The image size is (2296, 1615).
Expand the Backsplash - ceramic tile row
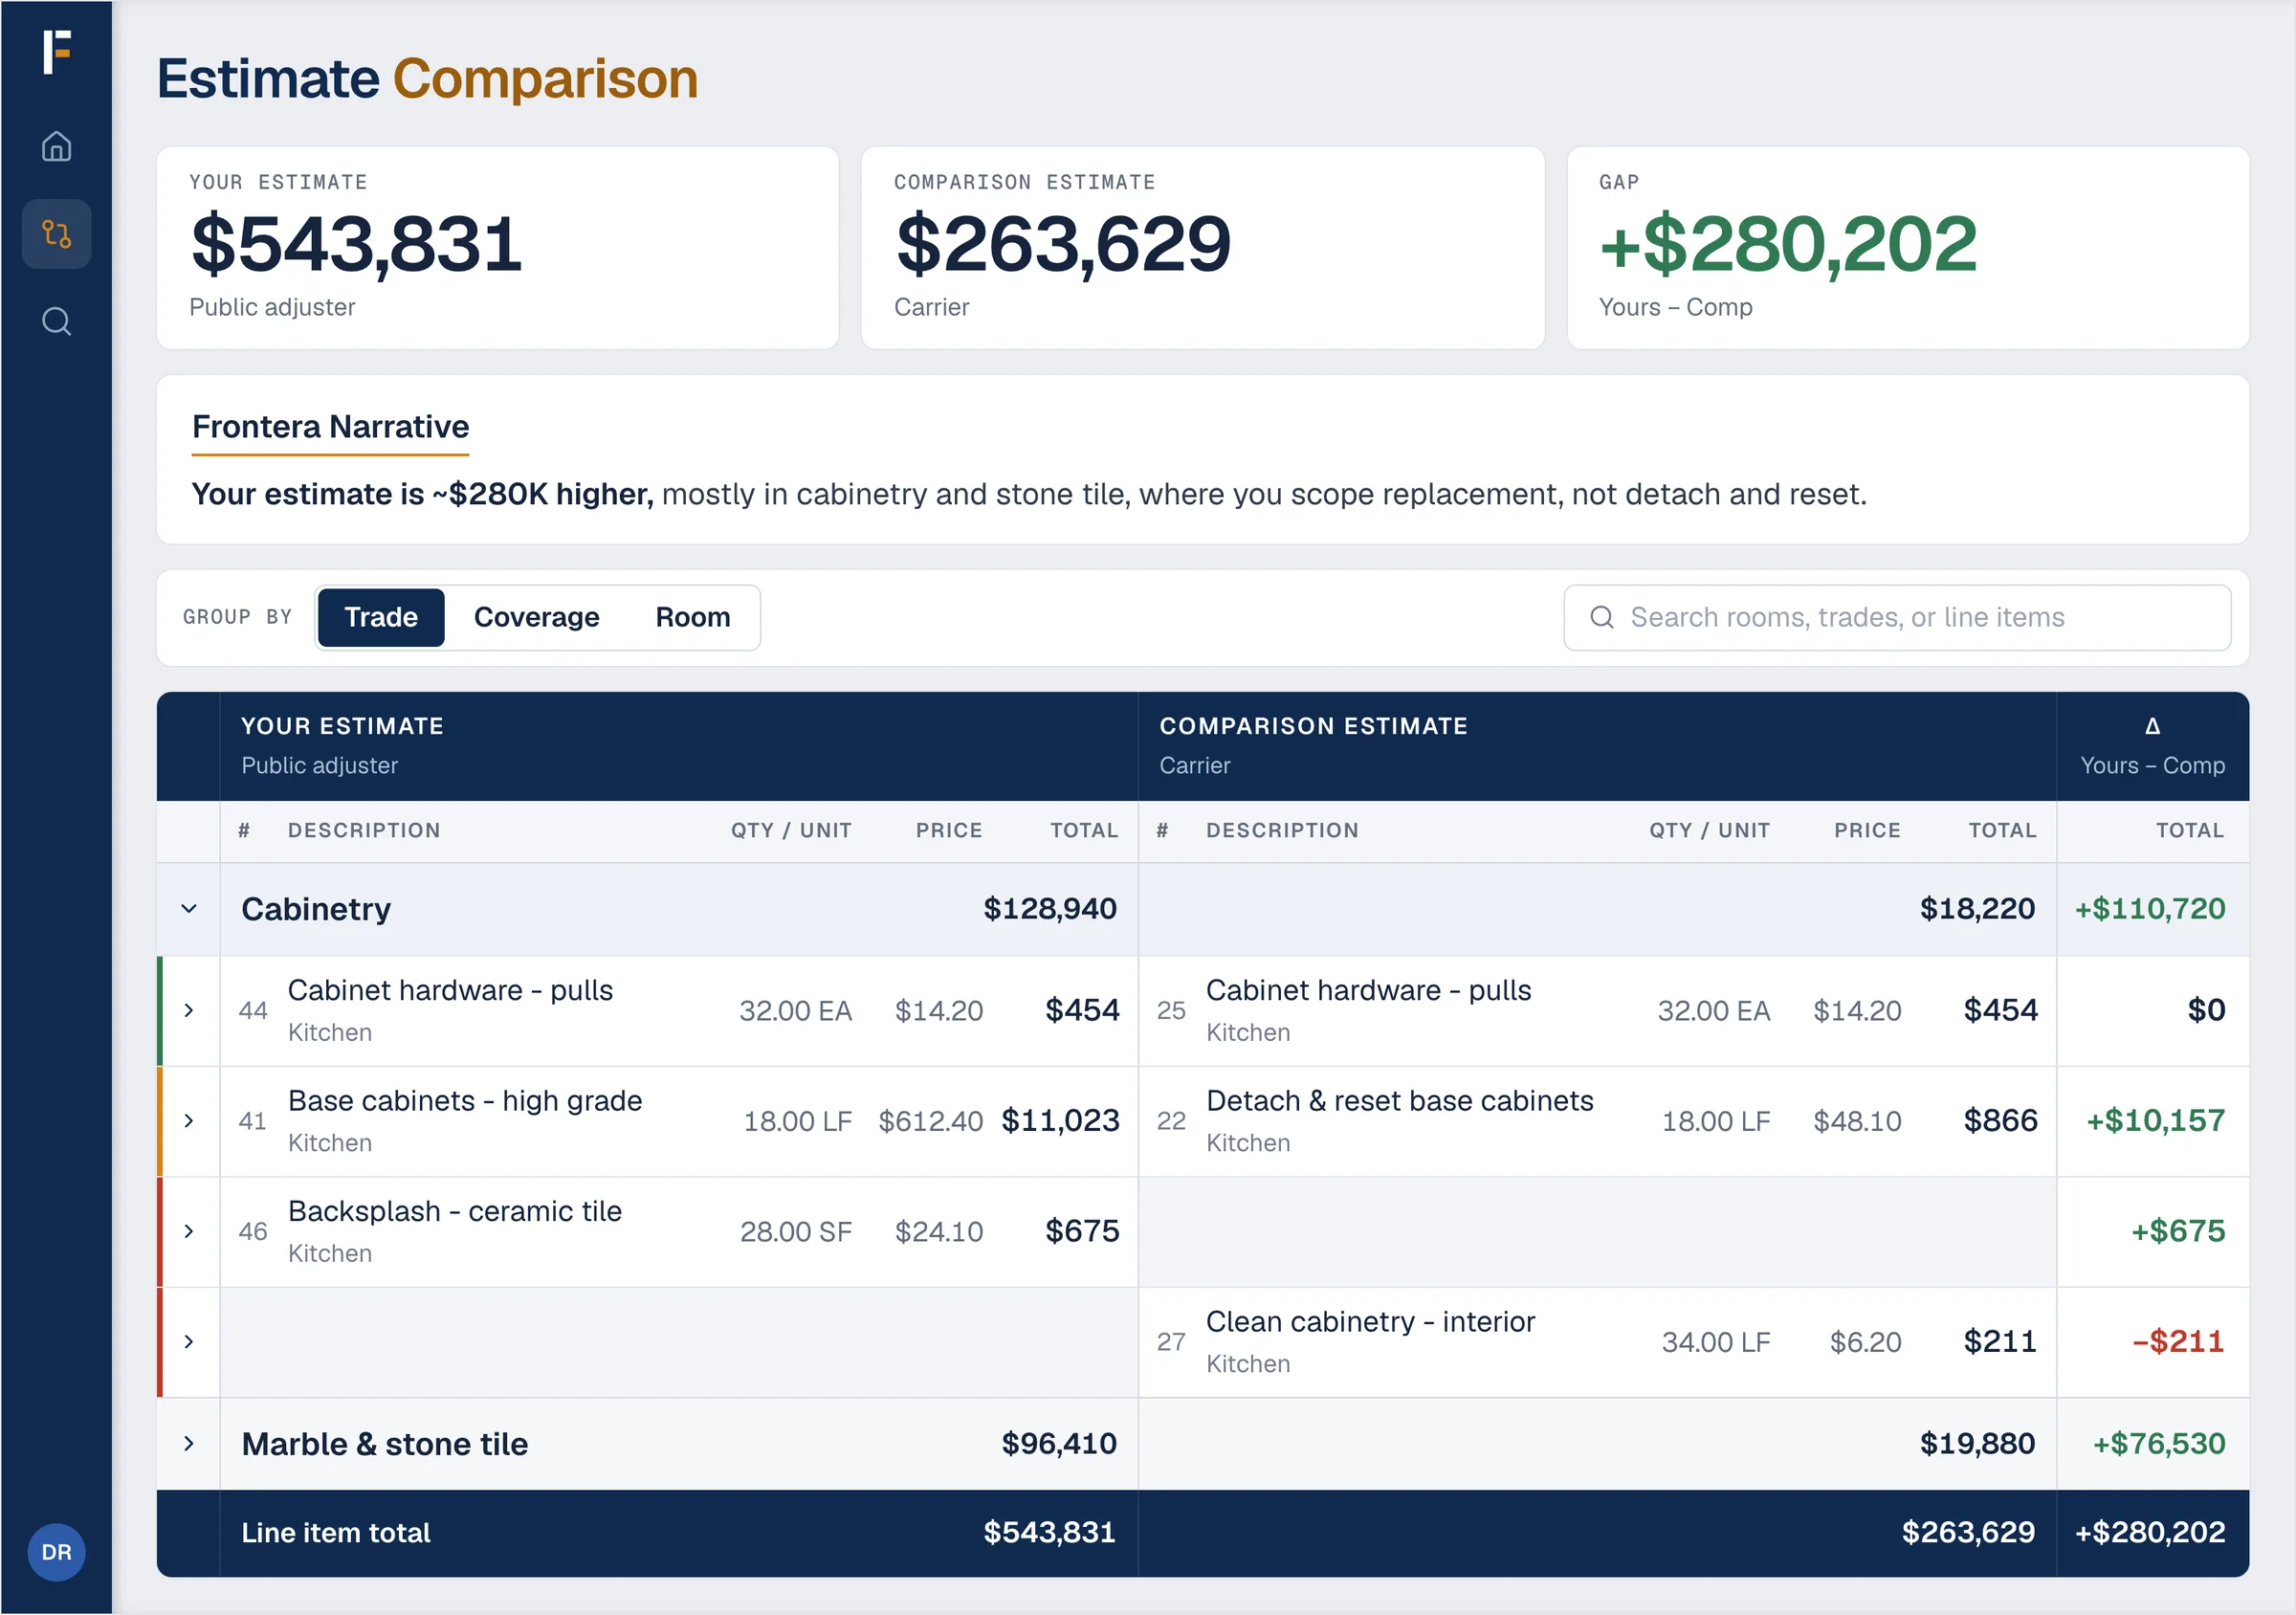189,1232
